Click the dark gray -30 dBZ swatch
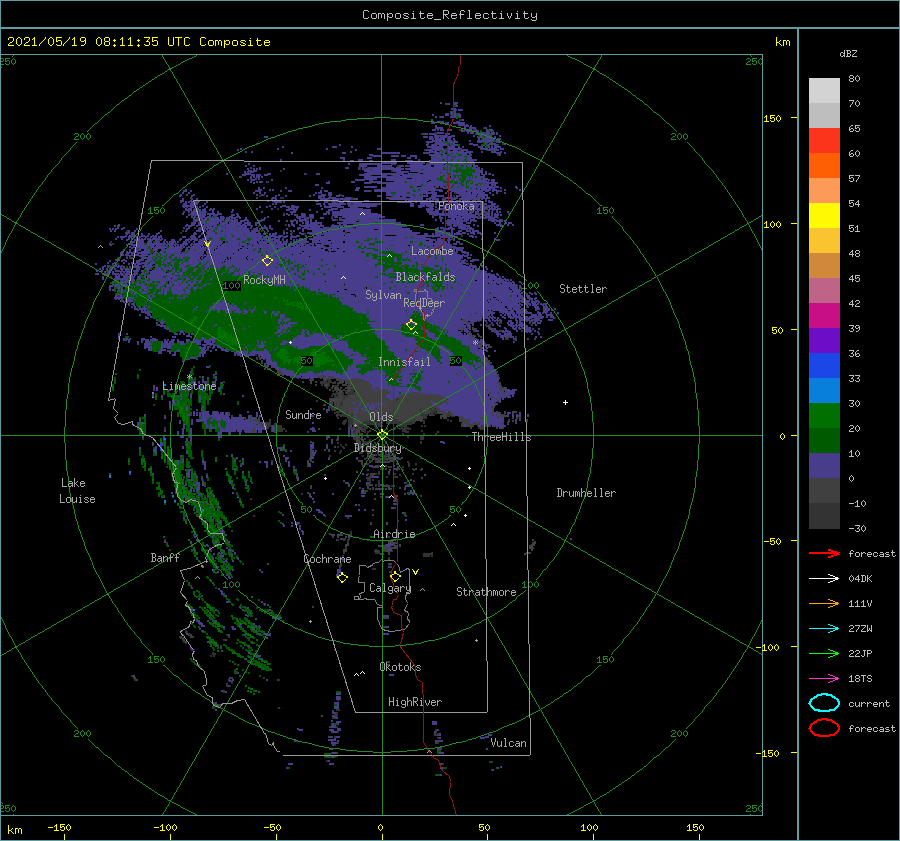Viewport: 900px width, 841px height. [x=824, y=516]
